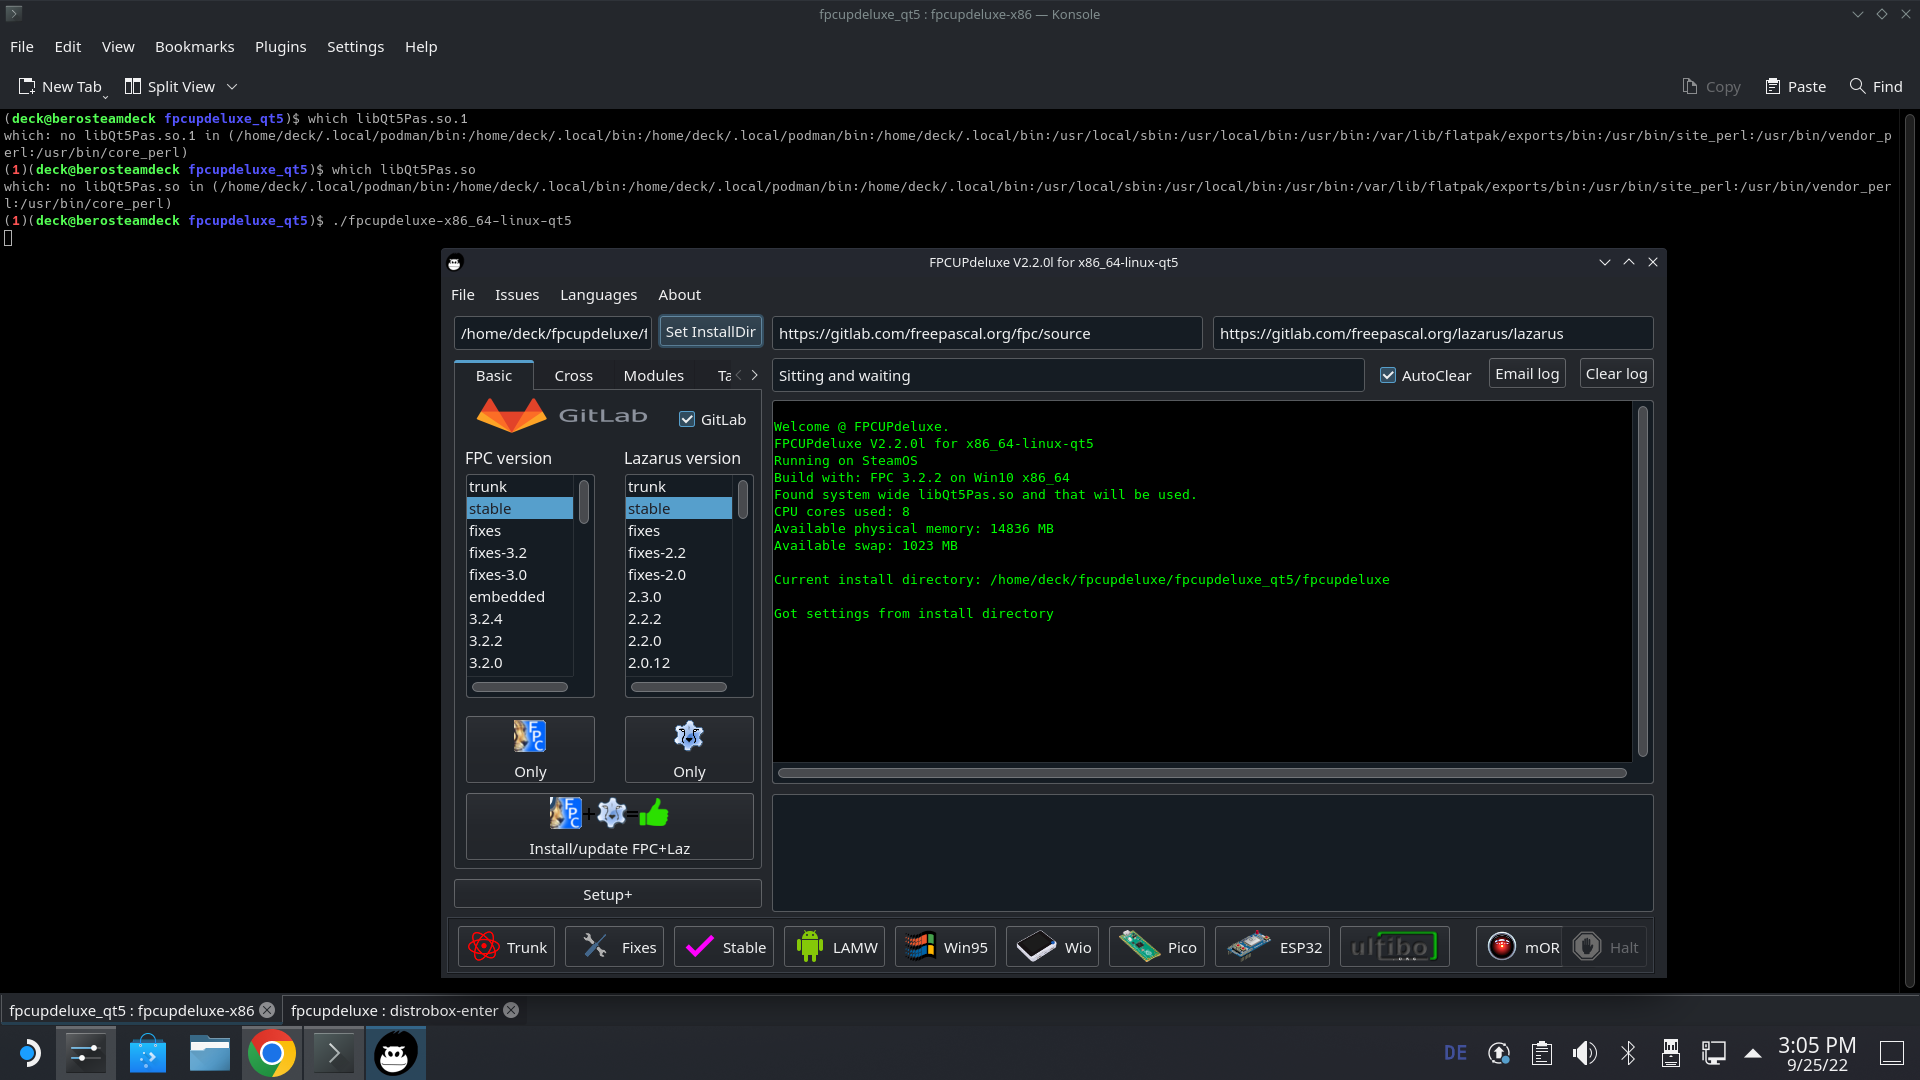The image size is (1920, 1080).
Task: Click the Ultibo logo button
Action: (1394, 947)
